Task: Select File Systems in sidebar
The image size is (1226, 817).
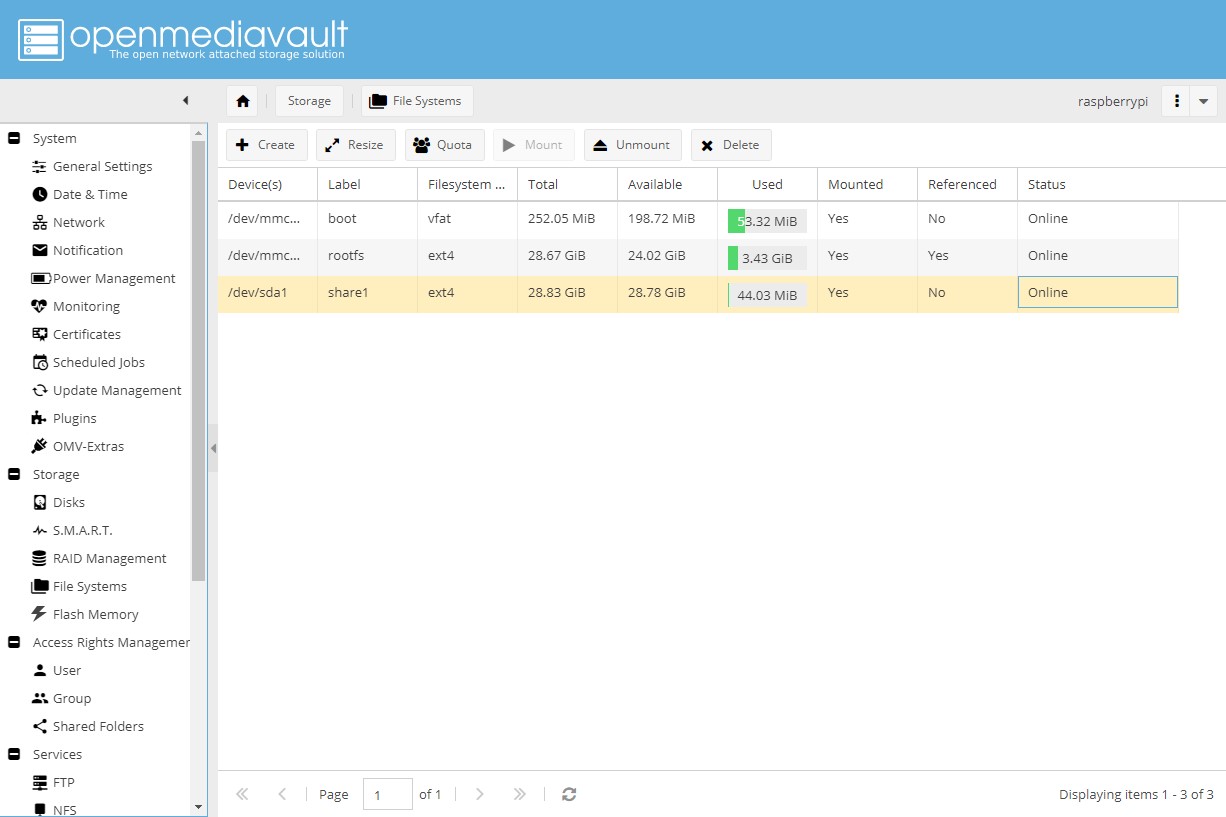Action: (x=89, y=587)
